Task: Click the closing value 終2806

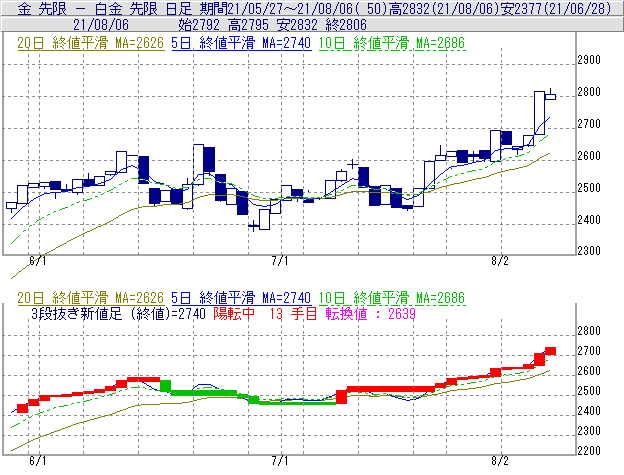Action: 346,25
